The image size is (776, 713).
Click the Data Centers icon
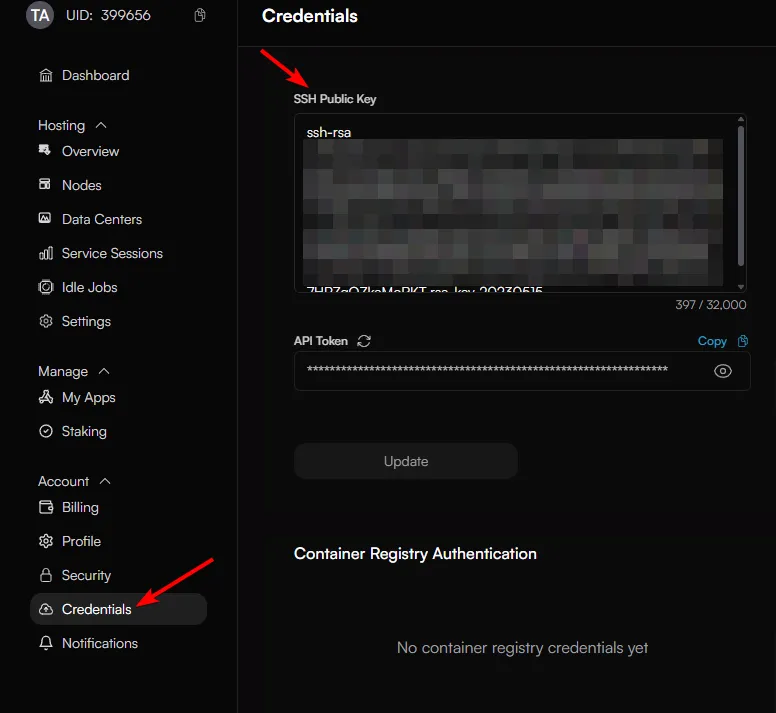(45, 218)
